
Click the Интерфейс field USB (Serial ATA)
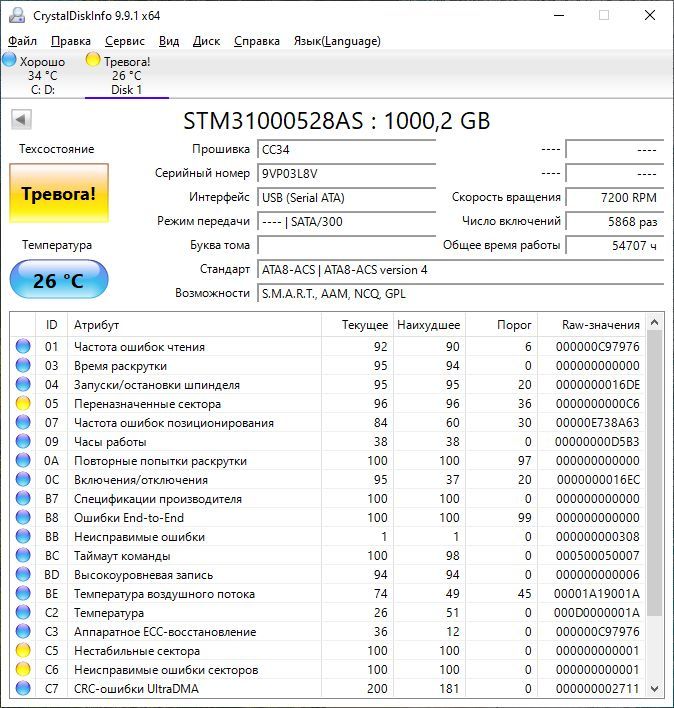347,197
